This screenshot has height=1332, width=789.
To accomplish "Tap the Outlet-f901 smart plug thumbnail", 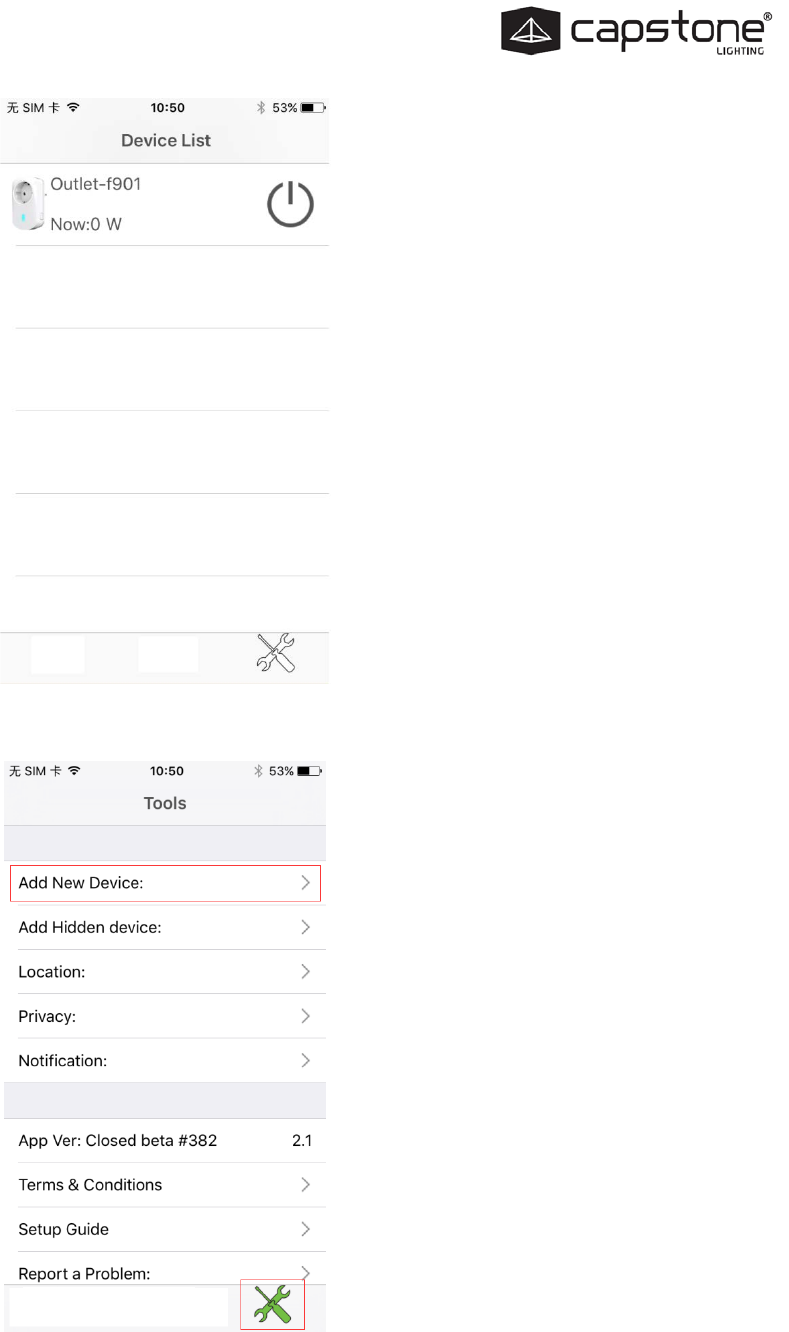I will [28, 204].
